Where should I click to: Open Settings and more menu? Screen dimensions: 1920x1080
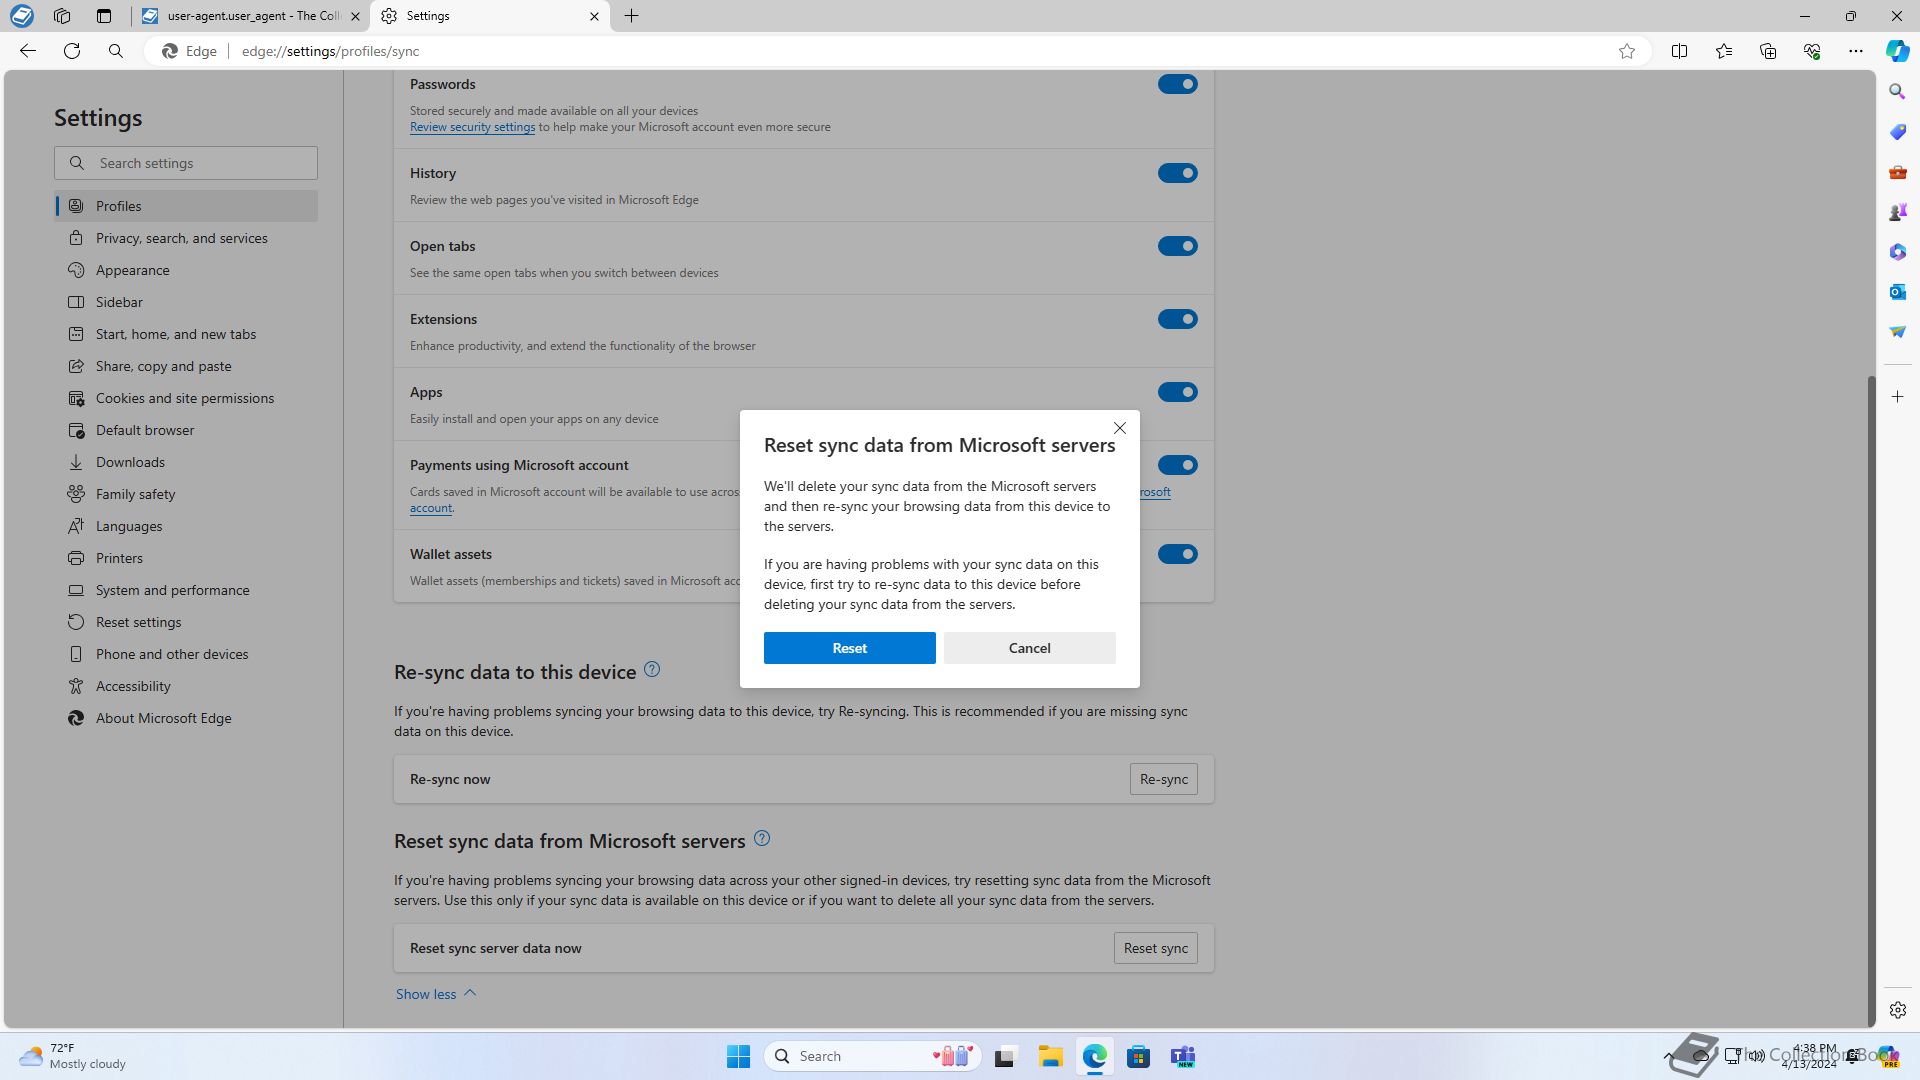[1856, 51]
